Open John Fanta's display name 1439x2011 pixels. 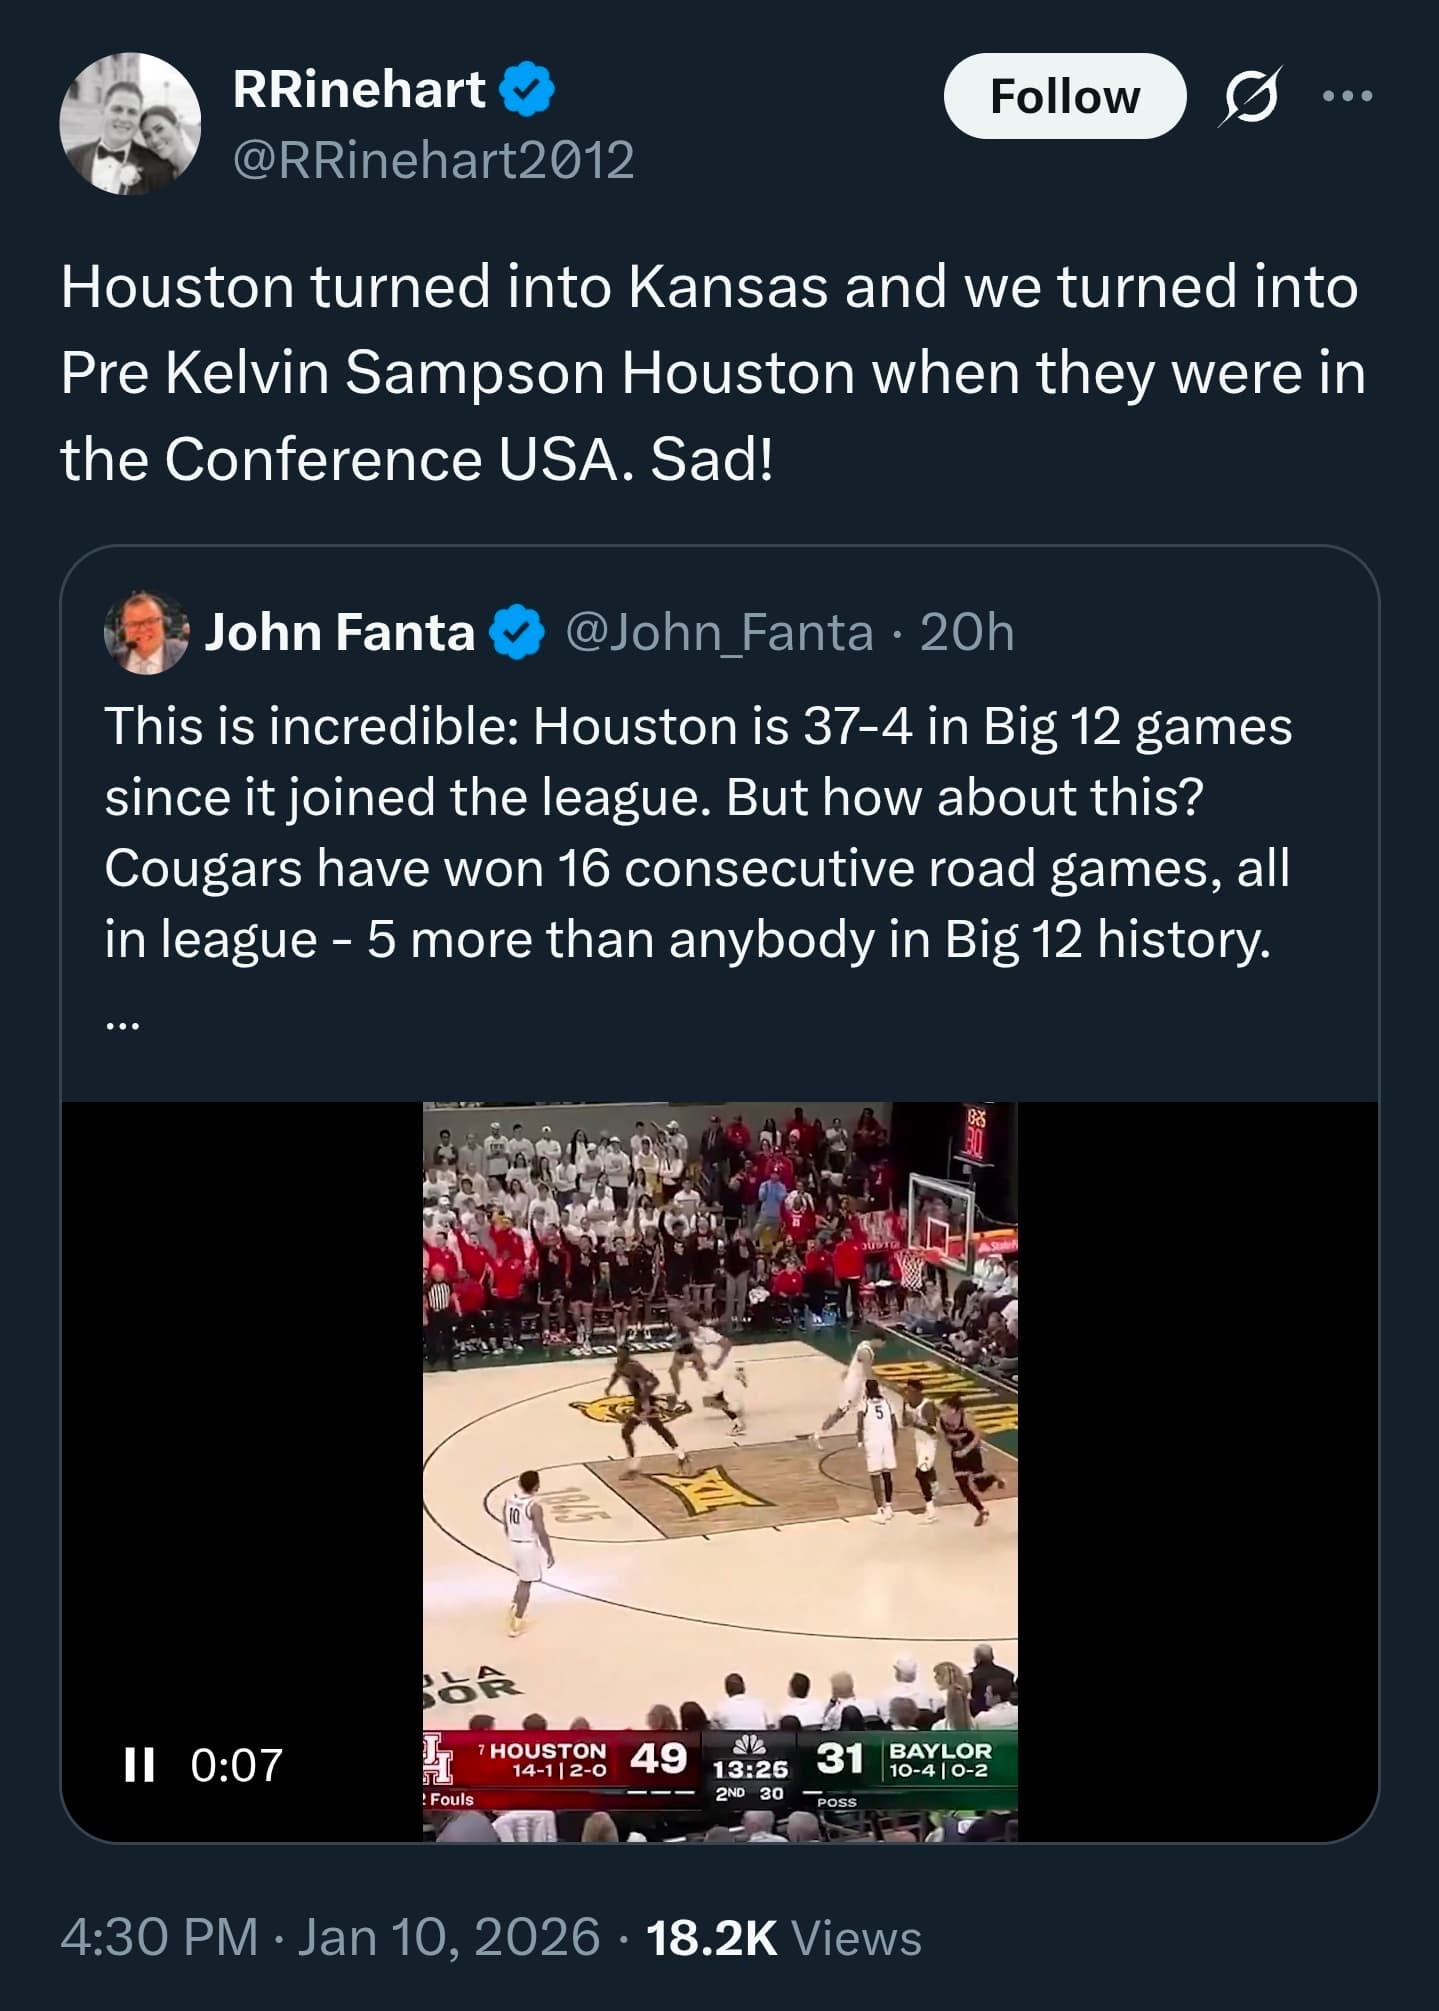[339, 632]
